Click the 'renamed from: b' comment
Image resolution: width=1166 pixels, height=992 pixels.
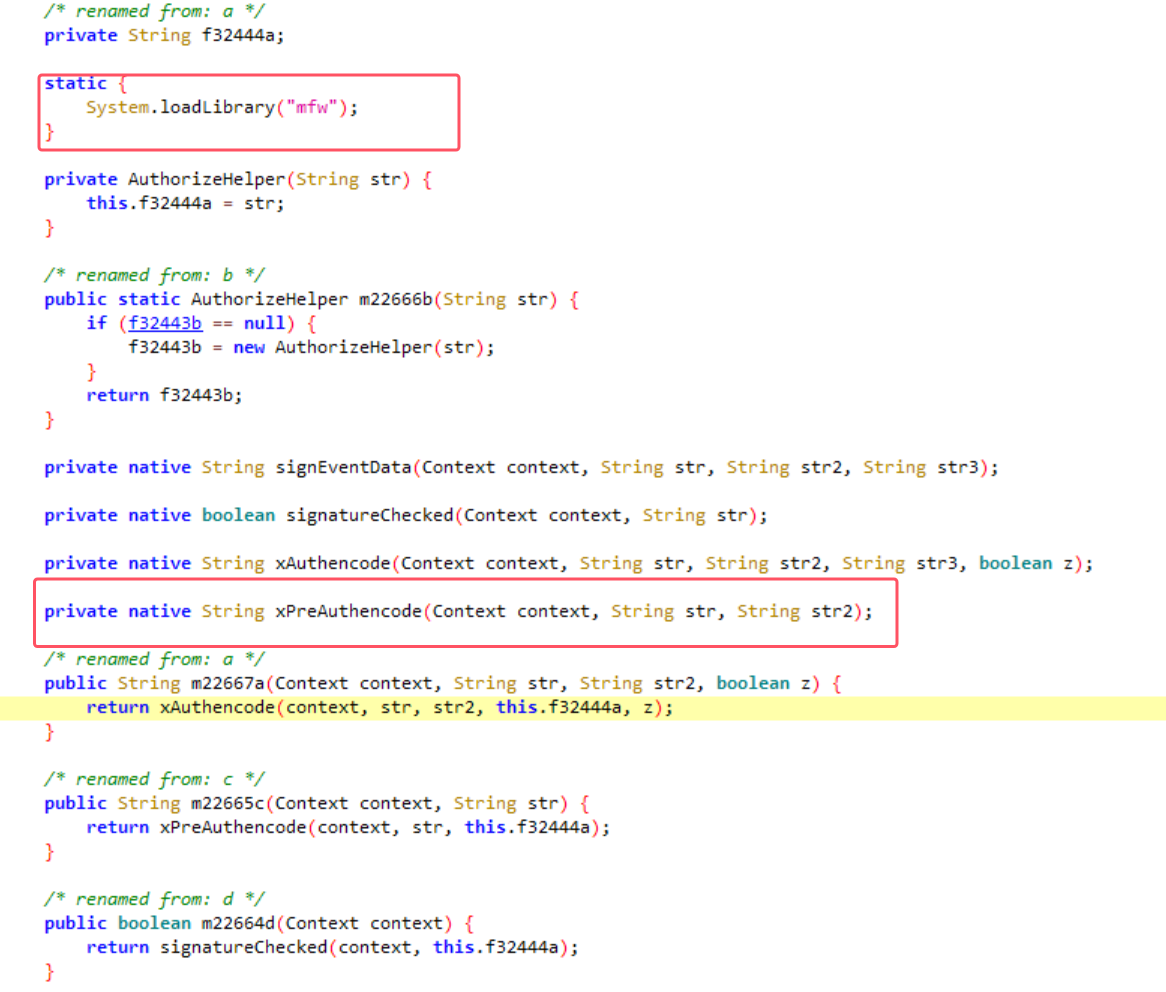pos(154,275)
